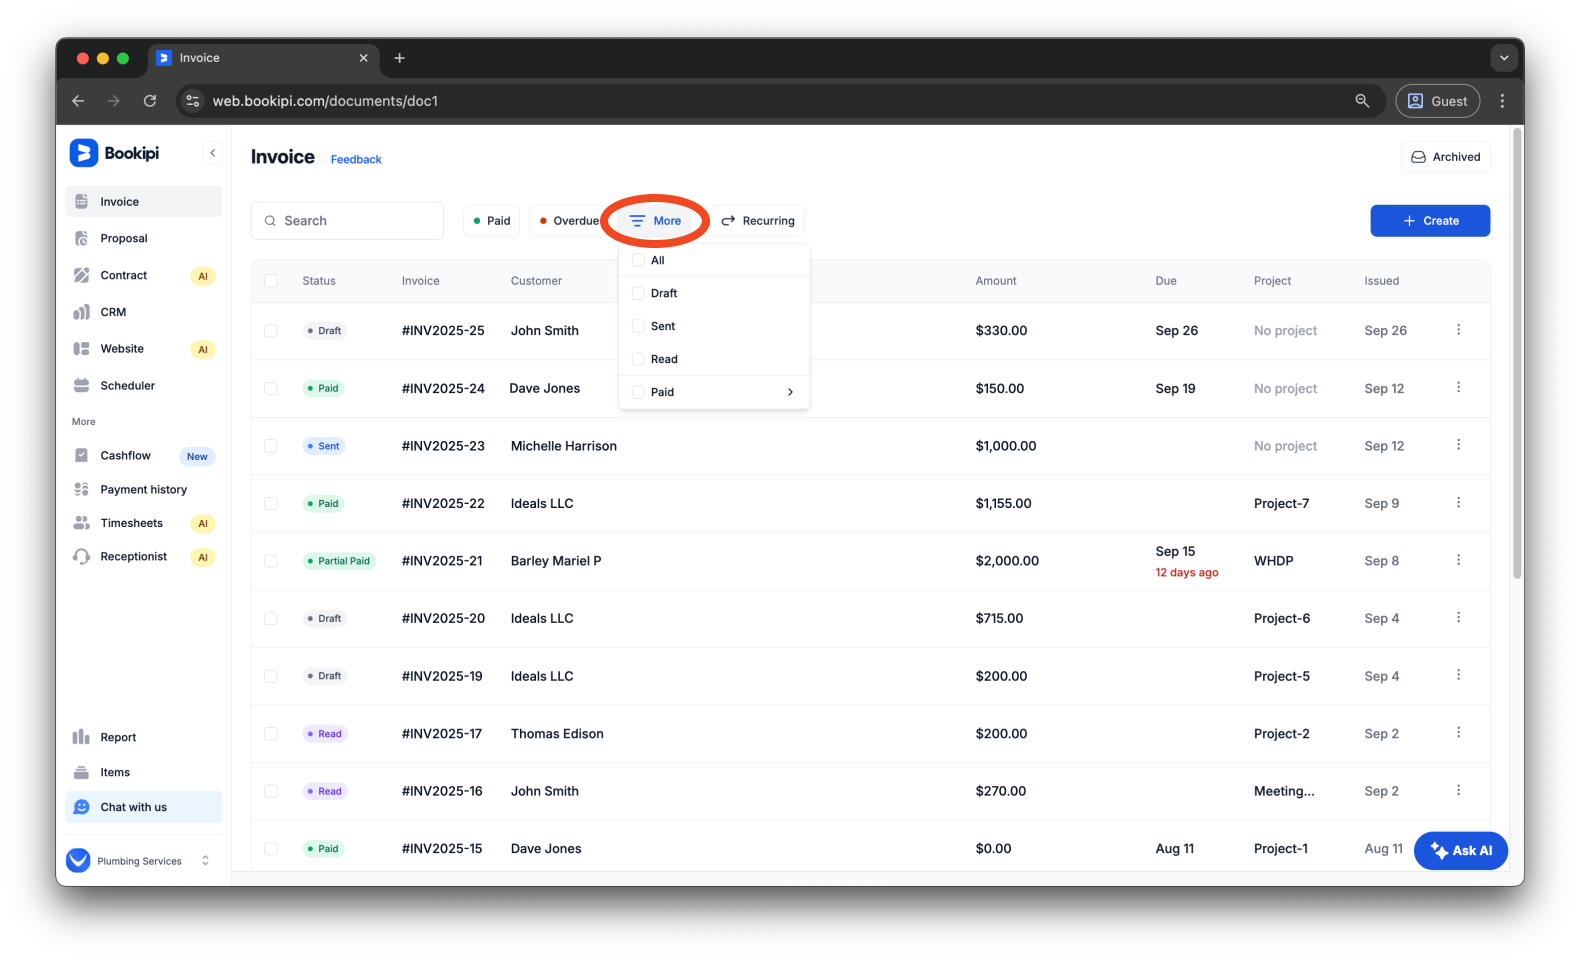The image size is (1581, 960).
Task: Filter invoices by Paid chip
Action: pos(492,221)
